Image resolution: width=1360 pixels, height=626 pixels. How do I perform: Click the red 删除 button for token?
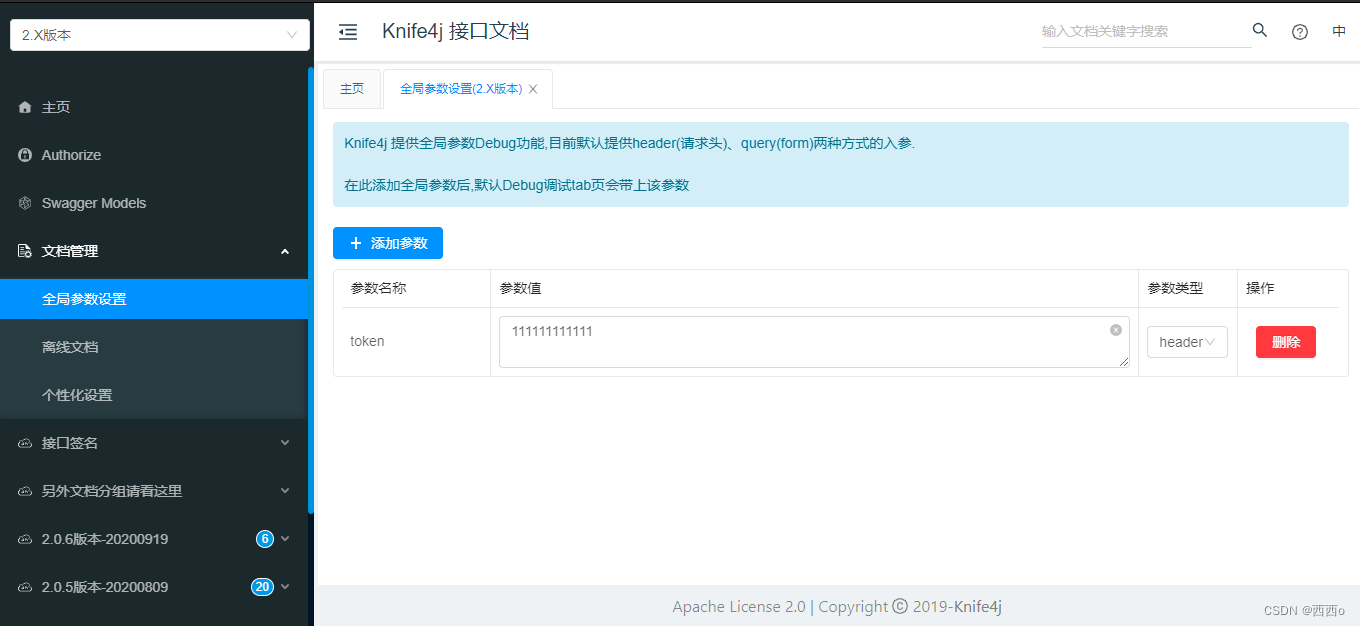point(1285,341)
